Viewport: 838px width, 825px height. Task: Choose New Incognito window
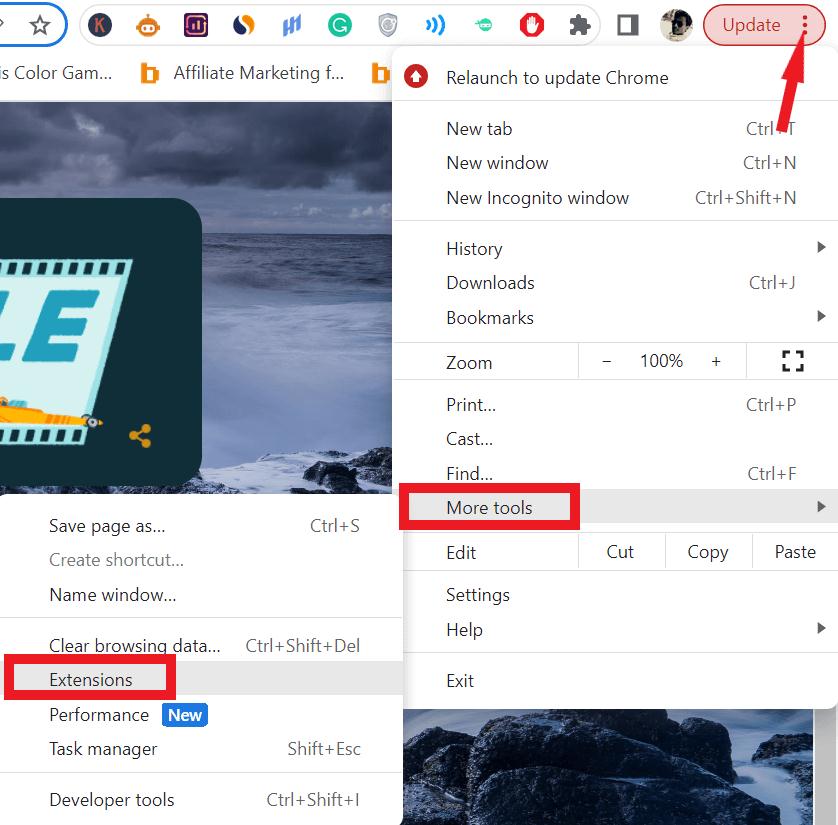(x=537, y=197)
